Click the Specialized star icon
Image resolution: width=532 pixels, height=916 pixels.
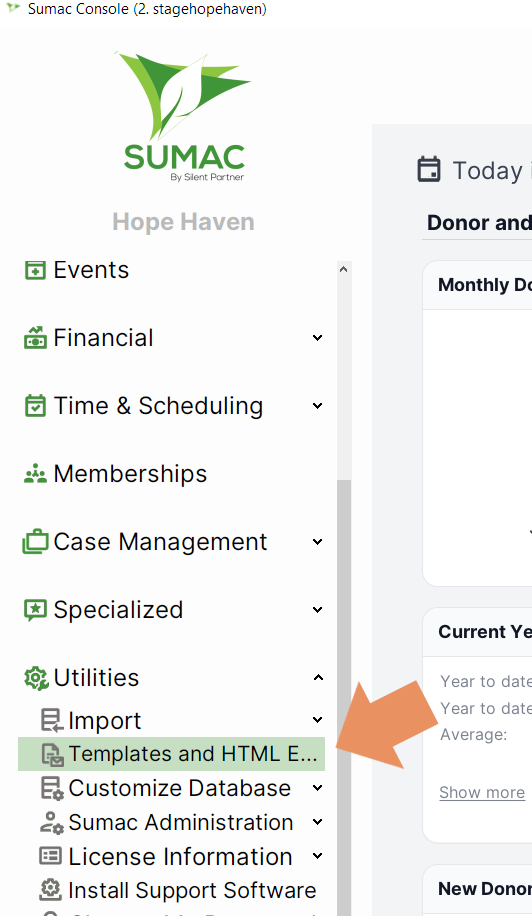[35, 610]
